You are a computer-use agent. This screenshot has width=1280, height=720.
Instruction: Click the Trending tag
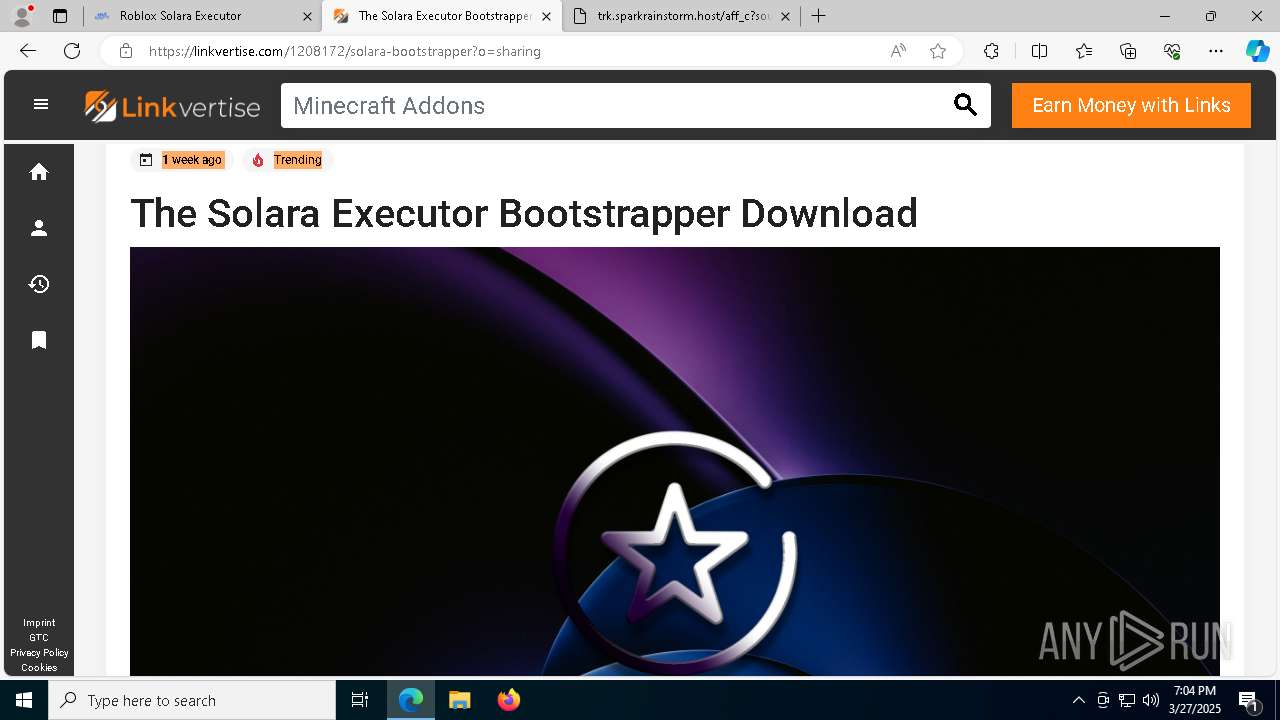pyautogui.click(x=288, y=160)
